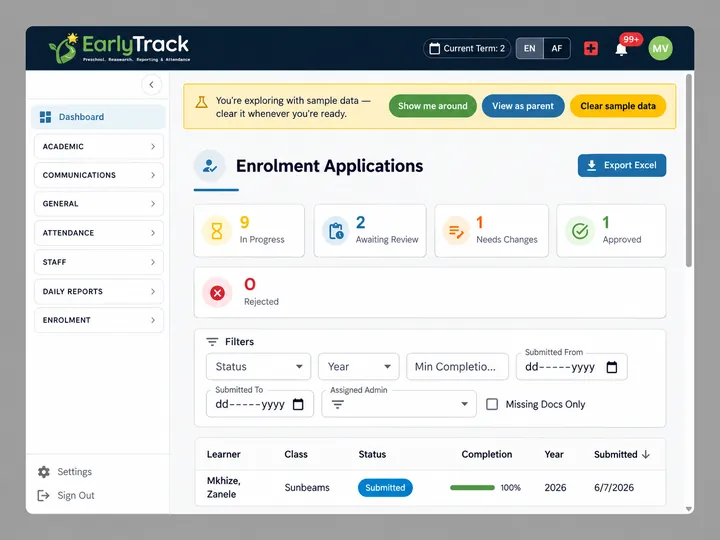Viewport: 720px width, 540px height.
Task: Switch language to AF
Action: [557, 48]
